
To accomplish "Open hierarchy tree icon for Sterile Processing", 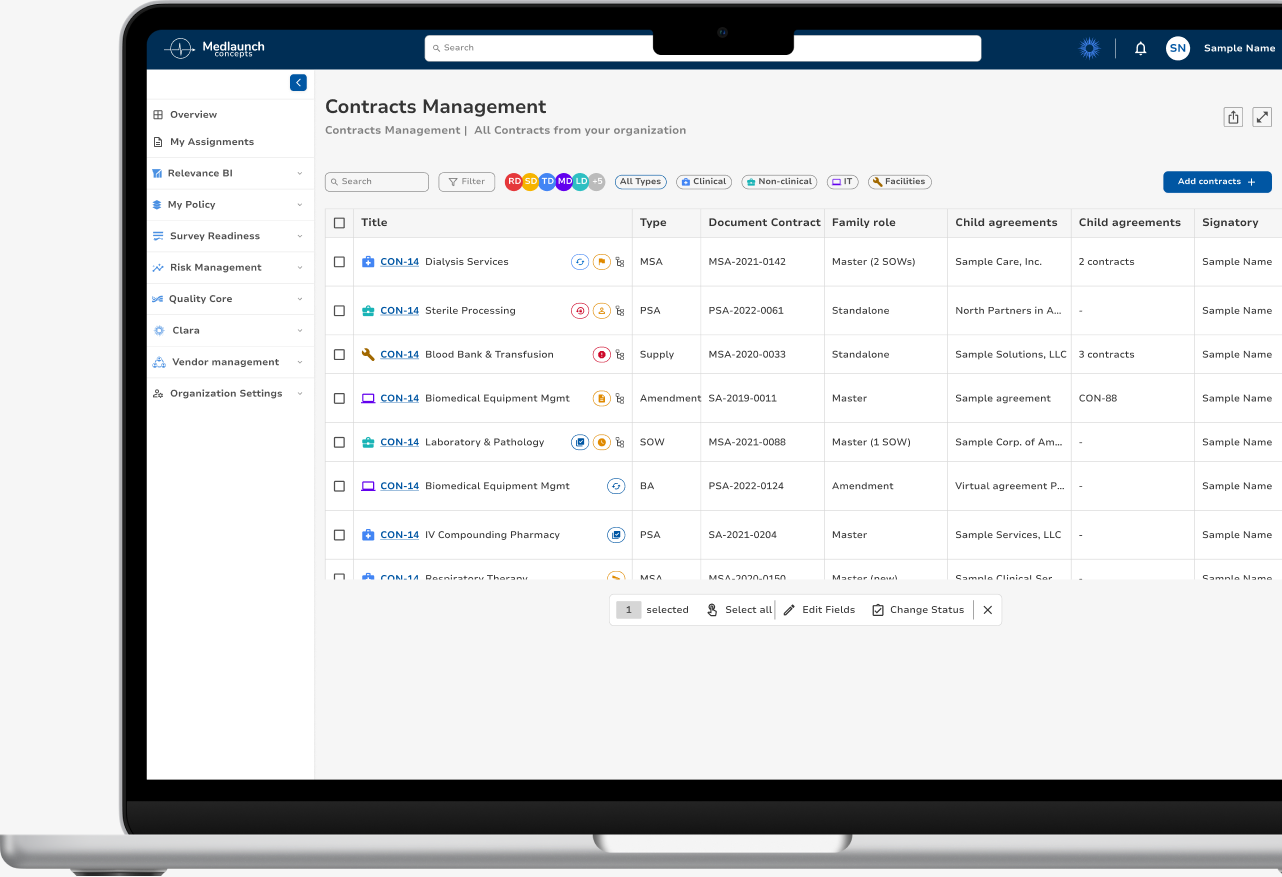I will (x=620, y=311).
